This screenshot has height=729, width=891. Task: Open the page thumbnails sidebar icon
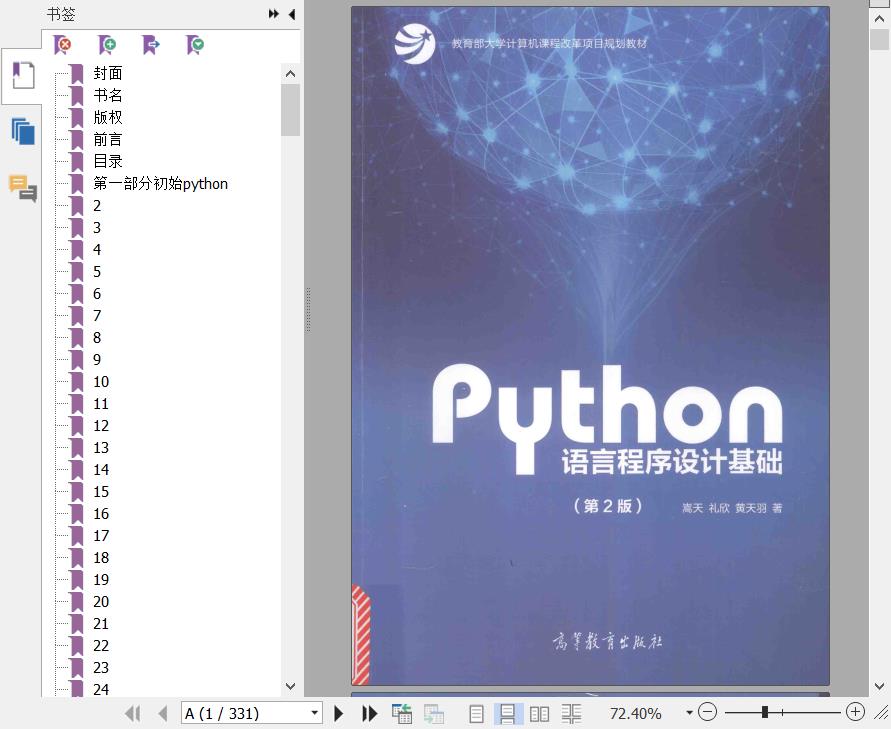[23, 131]
